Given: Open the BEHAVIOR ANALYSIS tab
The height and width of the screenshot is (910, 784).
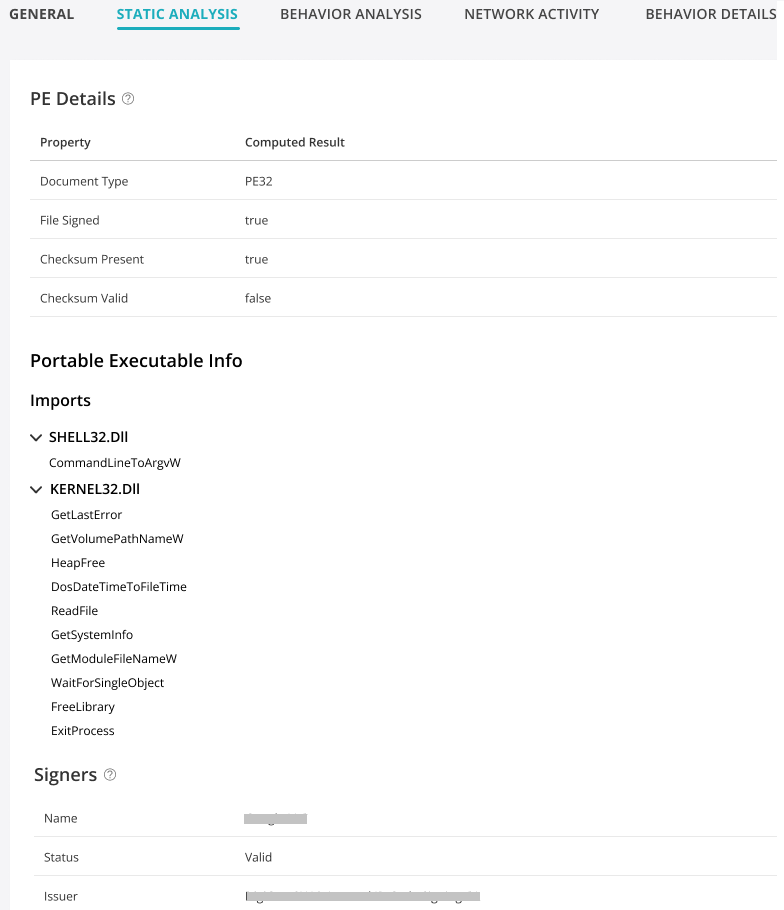Looking at the screenshot, I should click(351, 14).
